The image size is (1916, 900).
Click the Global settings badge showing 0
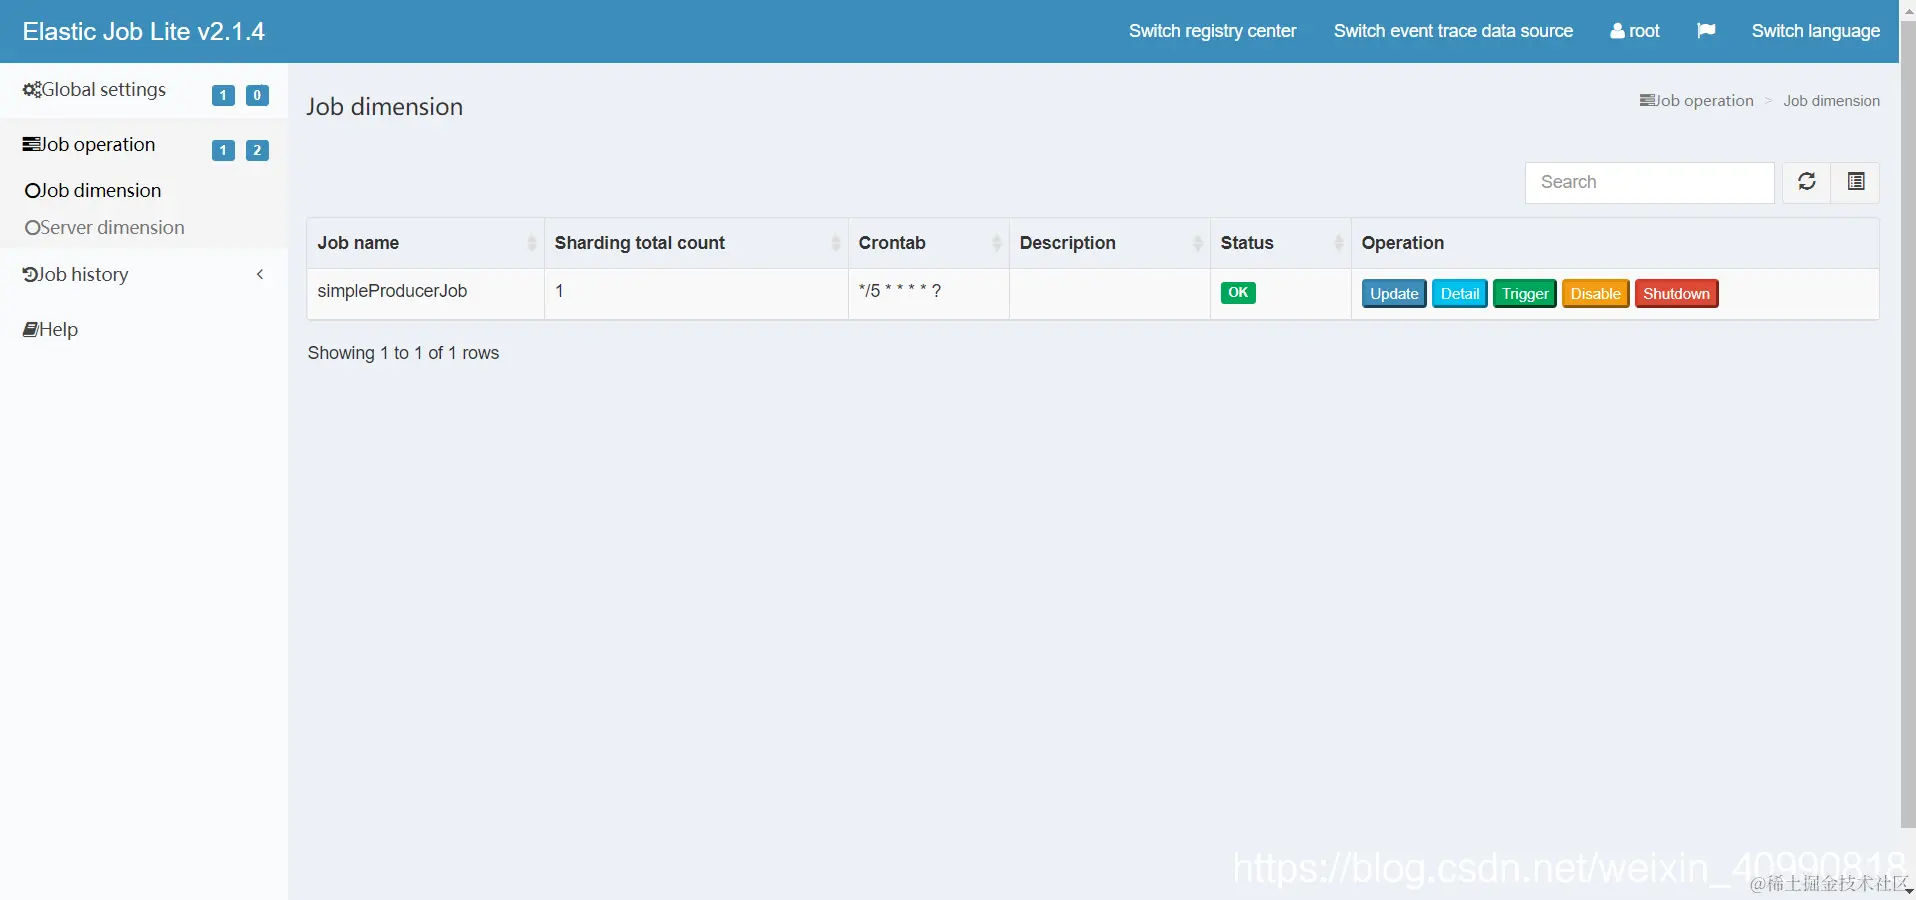[257, 95]
